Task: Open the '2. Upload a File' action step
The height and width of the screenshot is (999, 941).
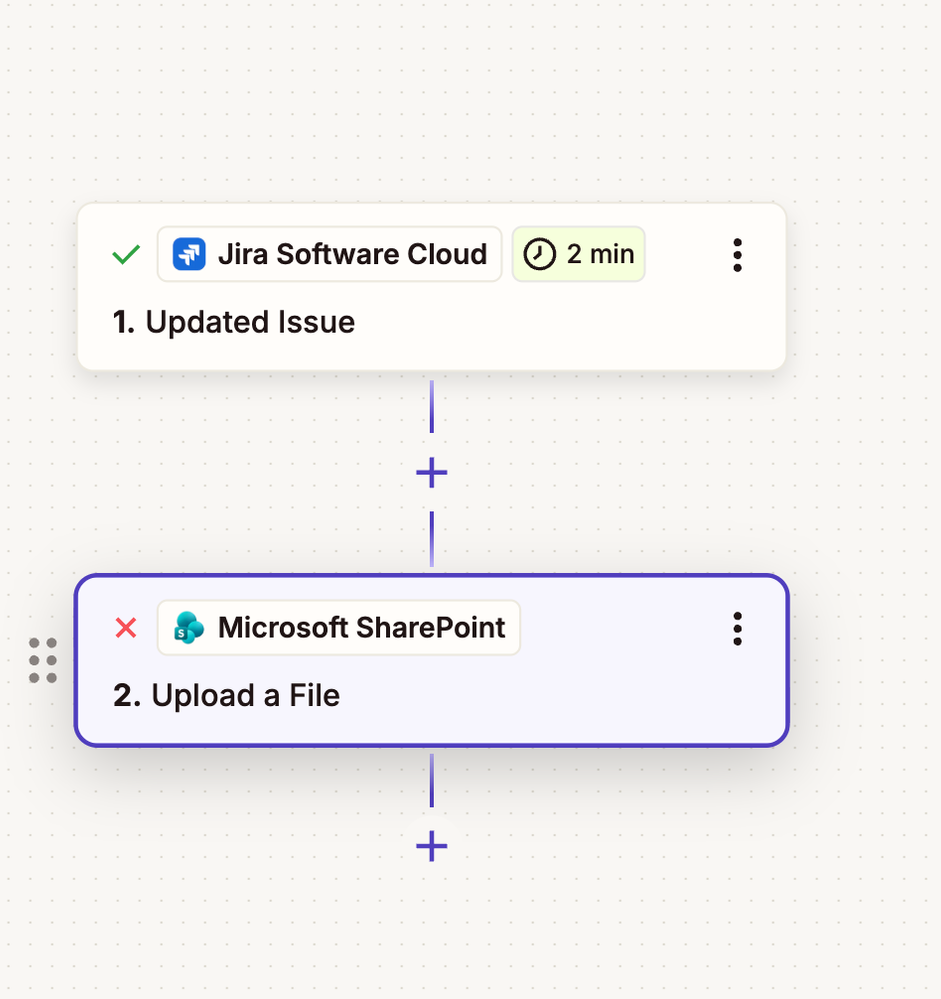Action: [x=431, y=661]
